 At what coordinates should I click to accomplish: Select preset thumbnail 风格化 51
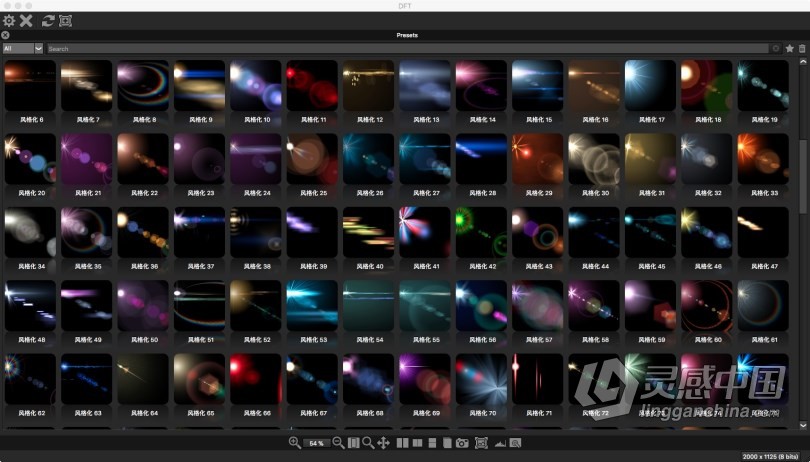click(199, 305)
